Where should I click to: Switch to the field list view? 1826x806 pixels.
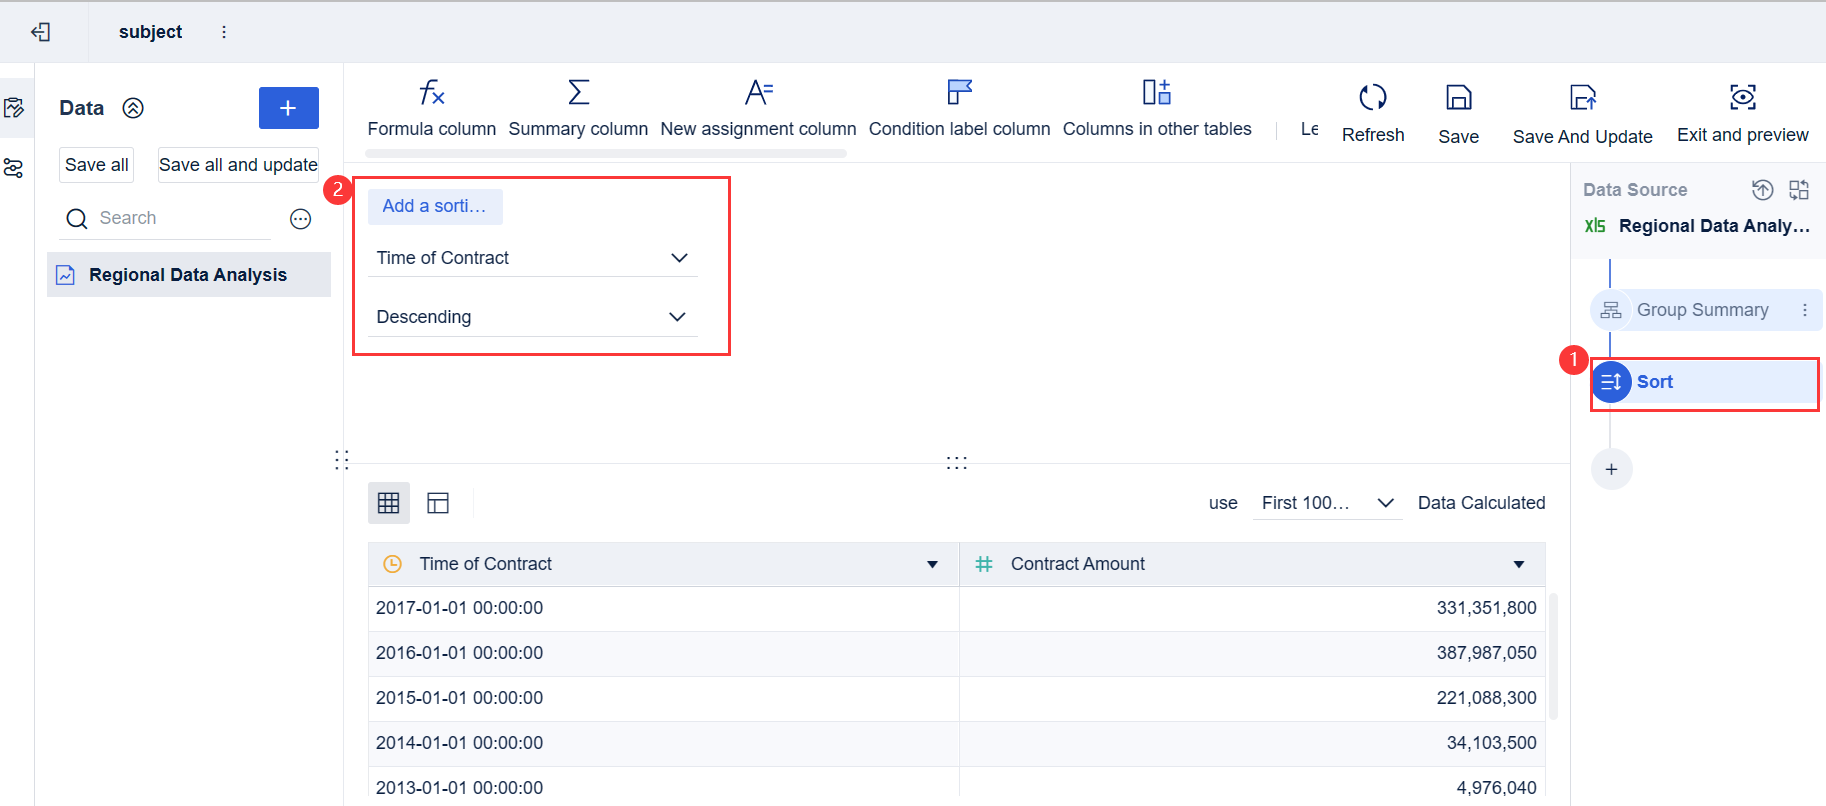coord(438,503)
